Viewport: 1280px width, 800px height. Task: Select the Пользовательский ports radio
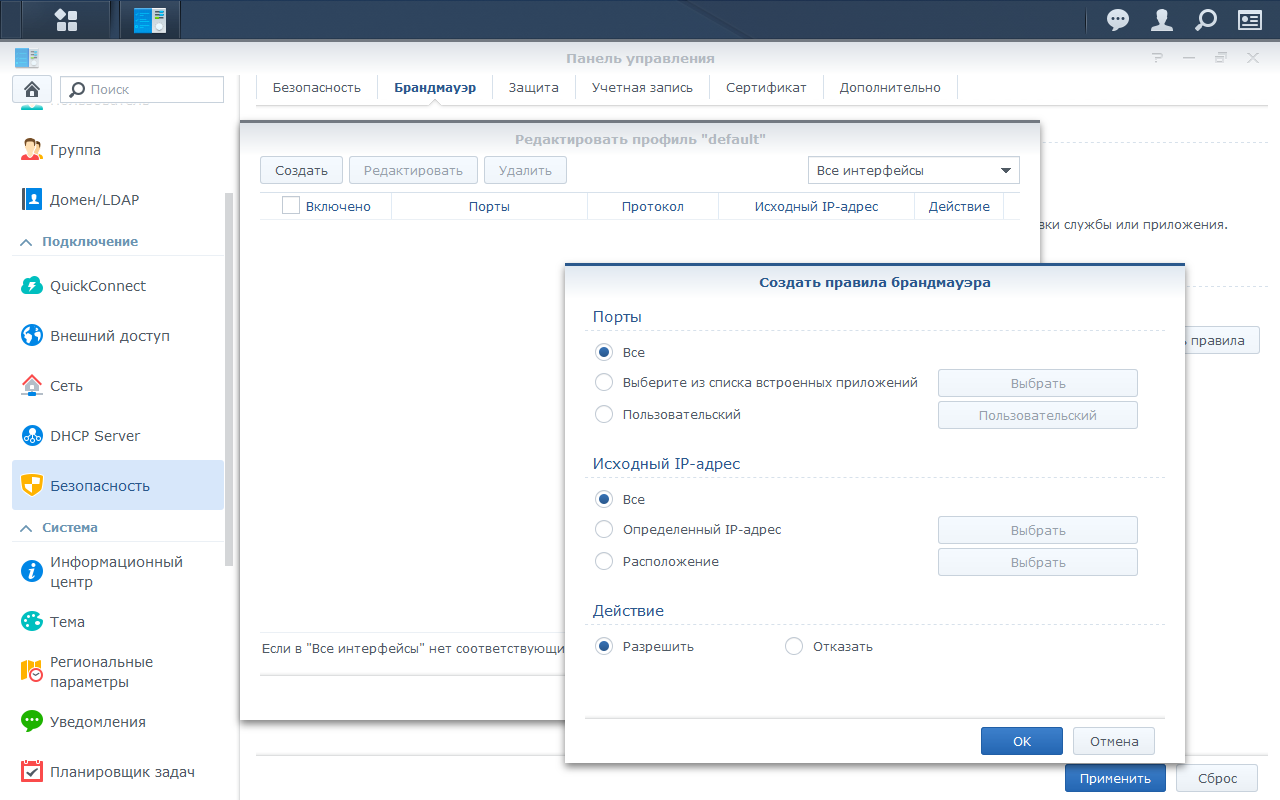click(x=604, y=414)
